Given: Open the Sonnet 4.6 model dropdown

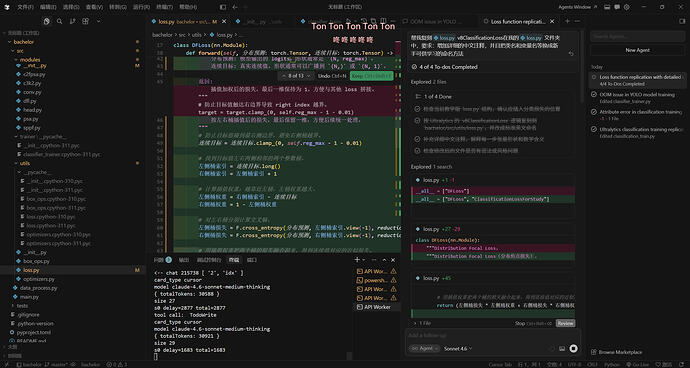Looking at the screenshot, I should pyautogui.click(x=458, y=348).
